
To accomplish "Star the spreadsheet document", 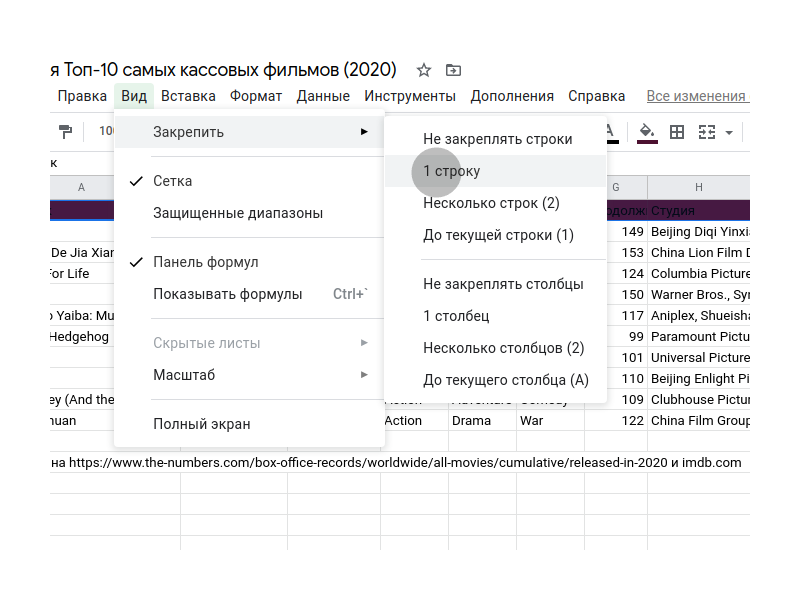I will (x=424, y=70).
